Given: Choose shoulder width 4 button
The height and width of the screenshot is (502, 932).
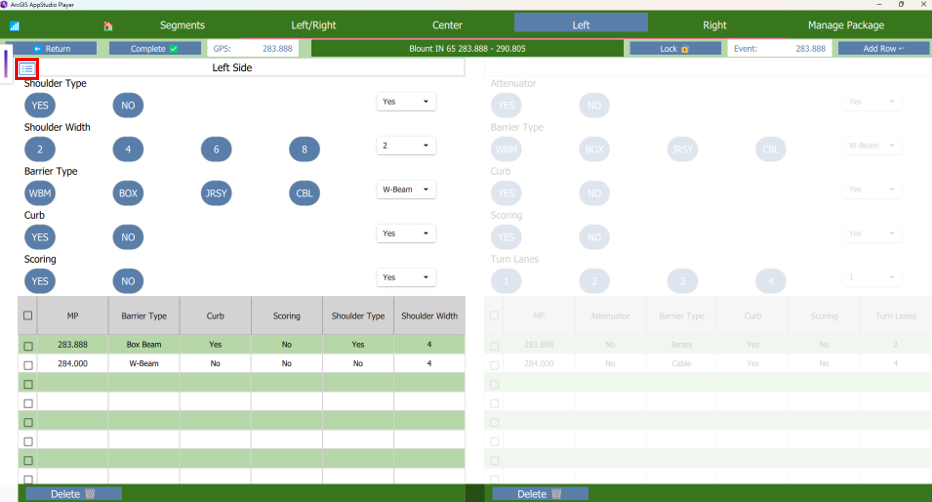Looking at the screenshot, I should (128, 149).
